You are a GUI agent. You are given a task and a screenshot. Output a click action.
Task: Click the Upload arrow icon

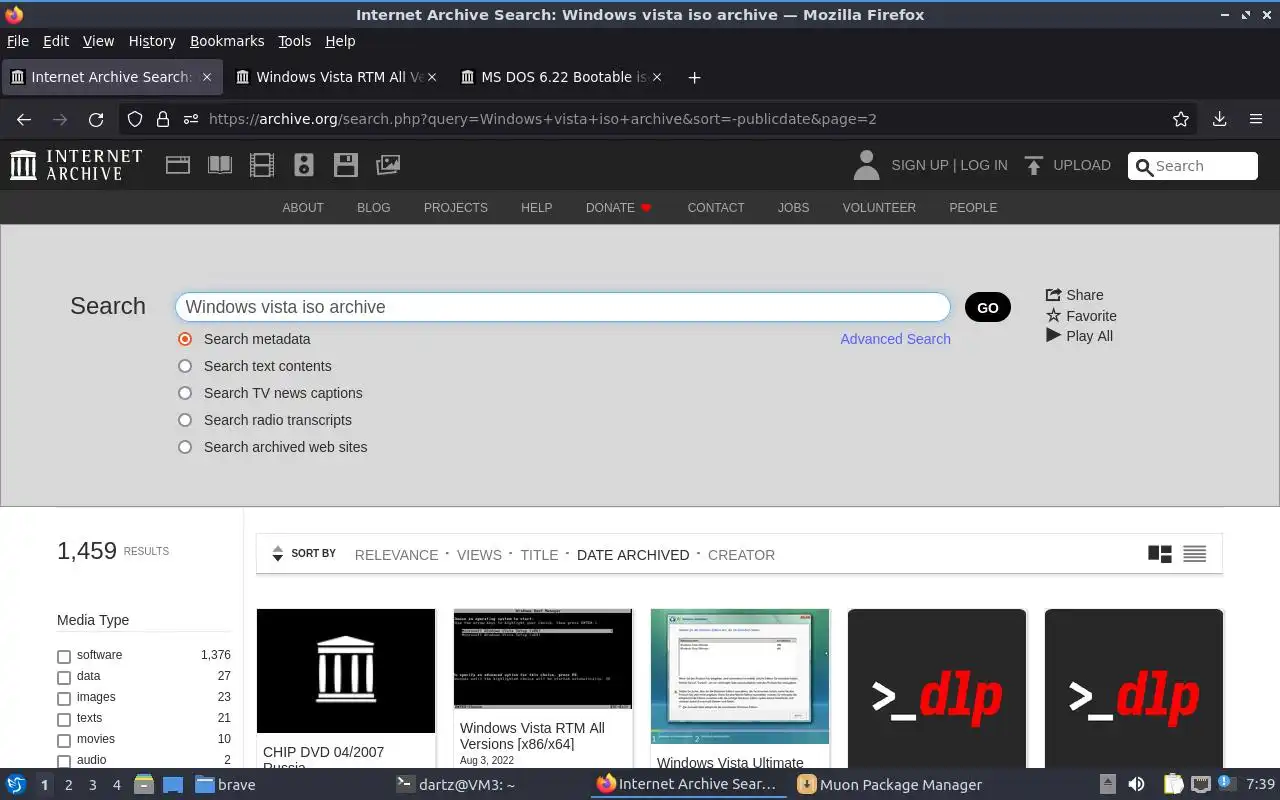coord(1034,165)
